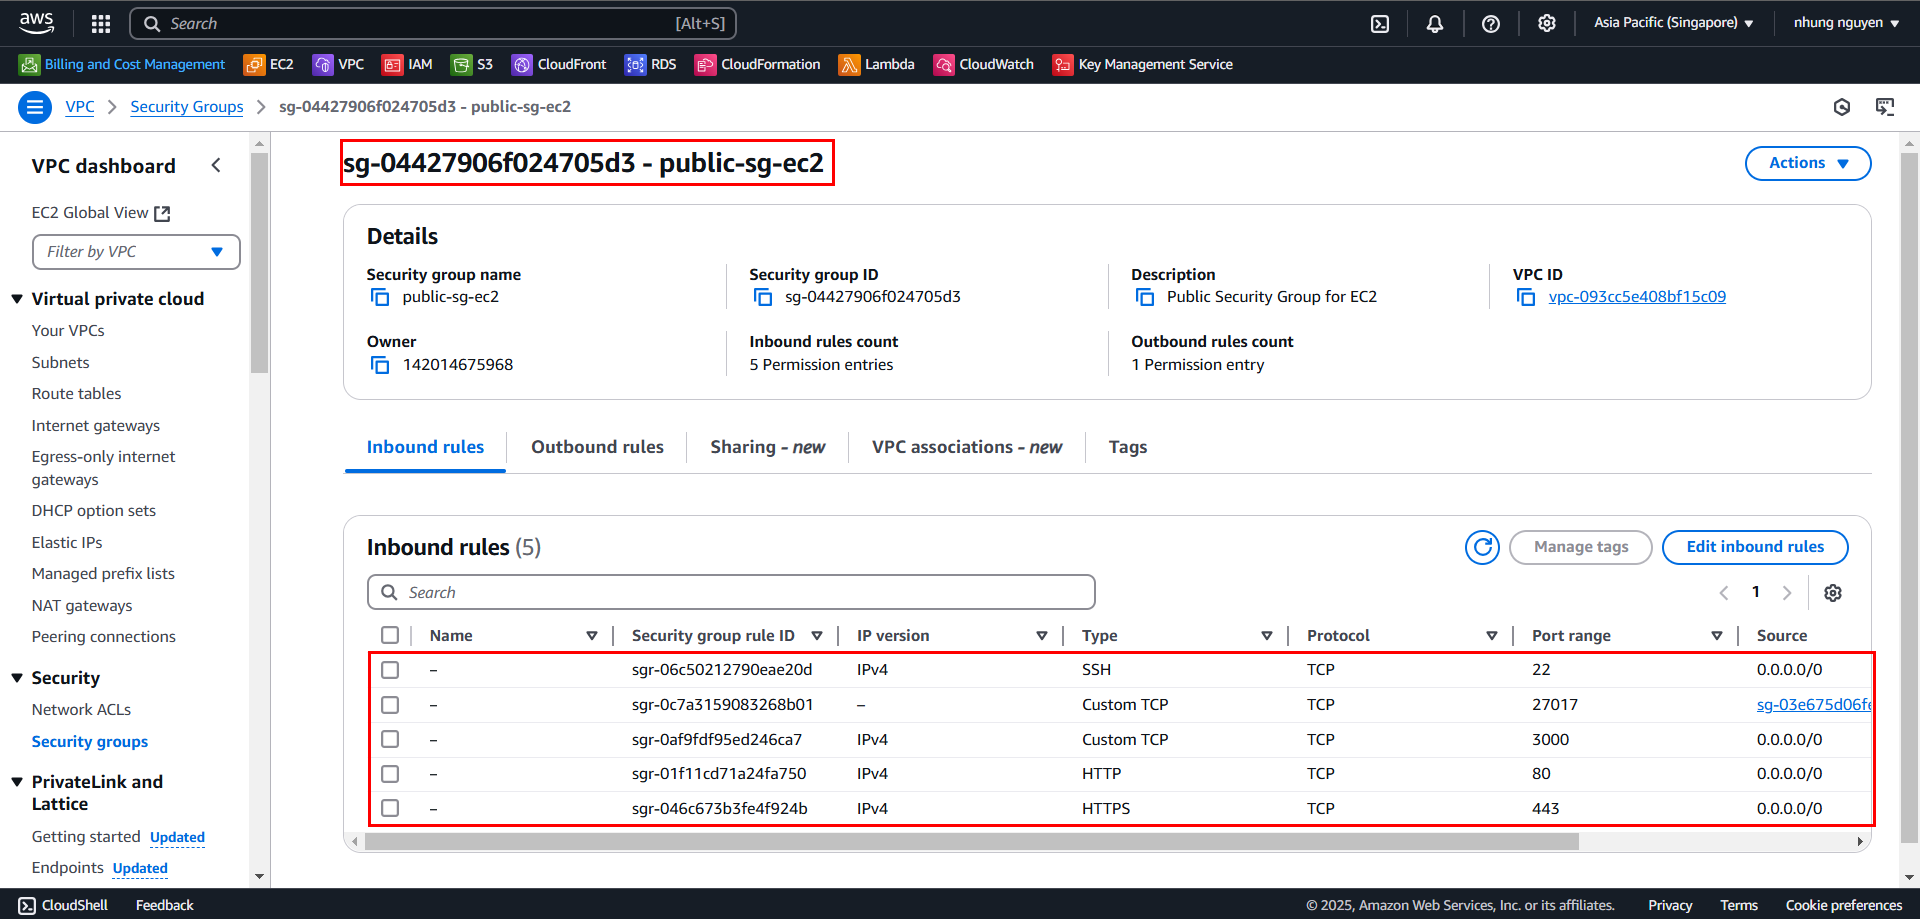
Task: Click the info panel icon near breadcrumb right
Action: (1842, 107)
